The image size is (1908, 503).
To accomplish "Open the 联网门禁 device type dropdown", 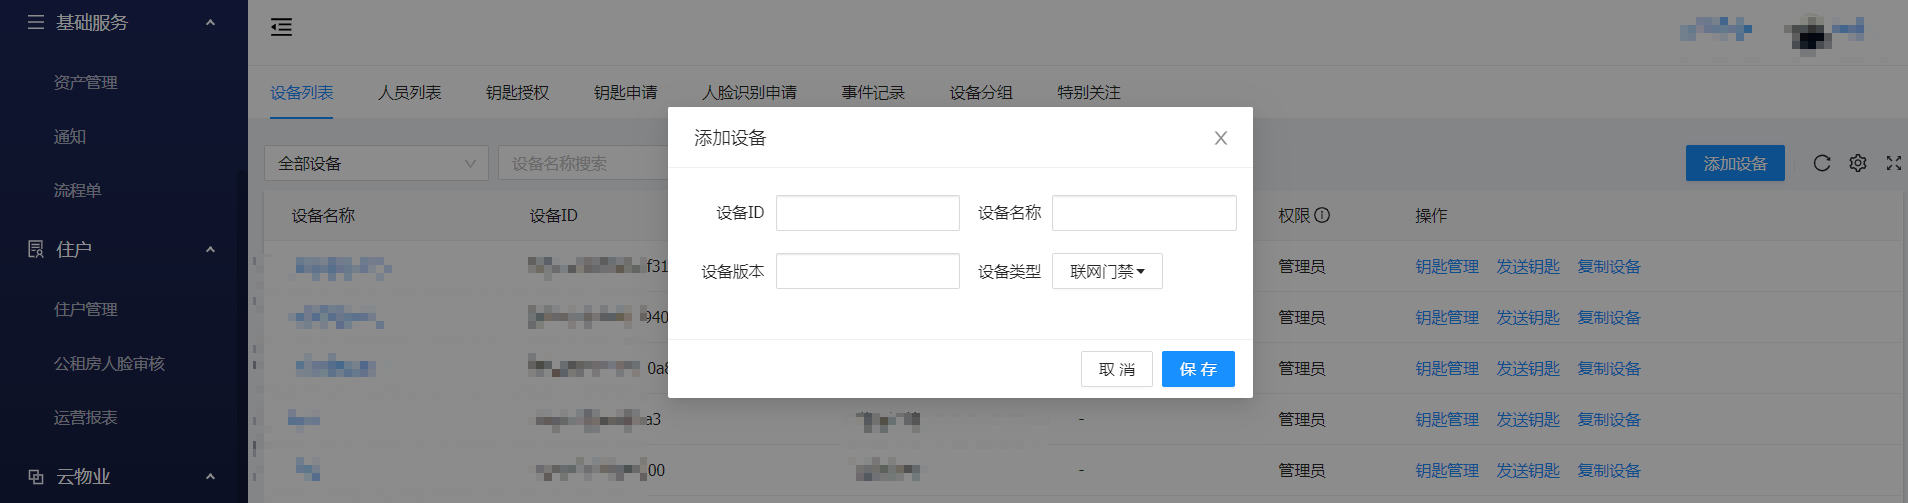I will pyautogui.click(x=1106, y=271).
